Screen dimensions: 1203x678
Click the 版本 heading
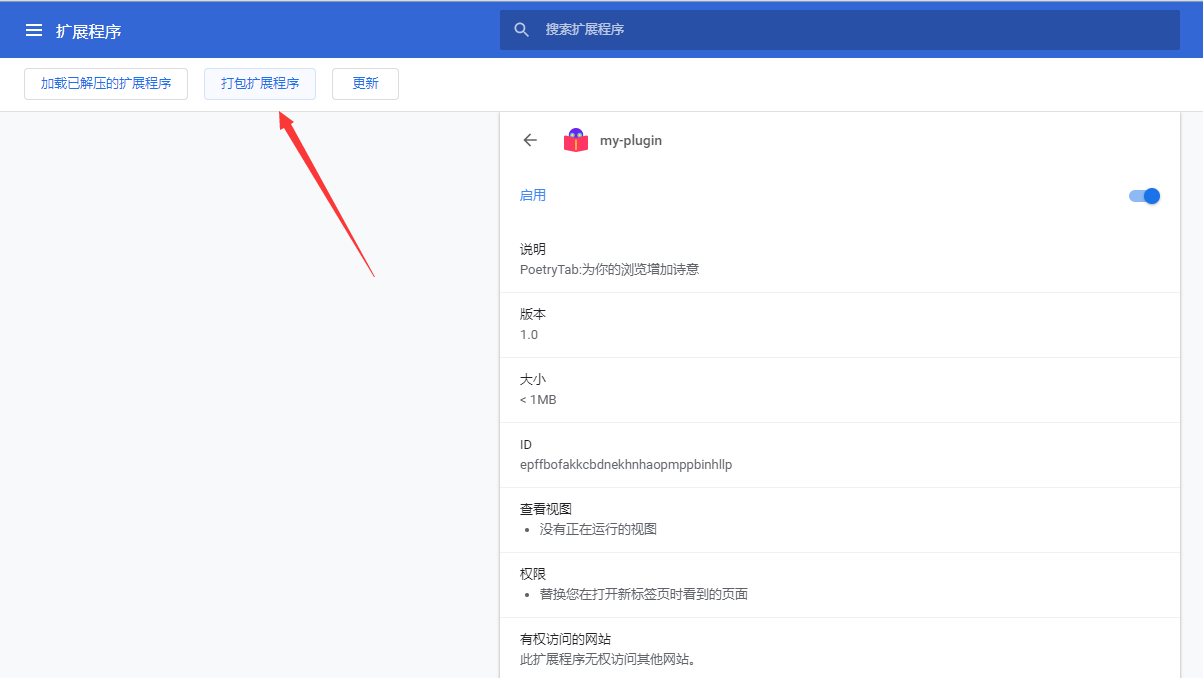click(533, 314)
